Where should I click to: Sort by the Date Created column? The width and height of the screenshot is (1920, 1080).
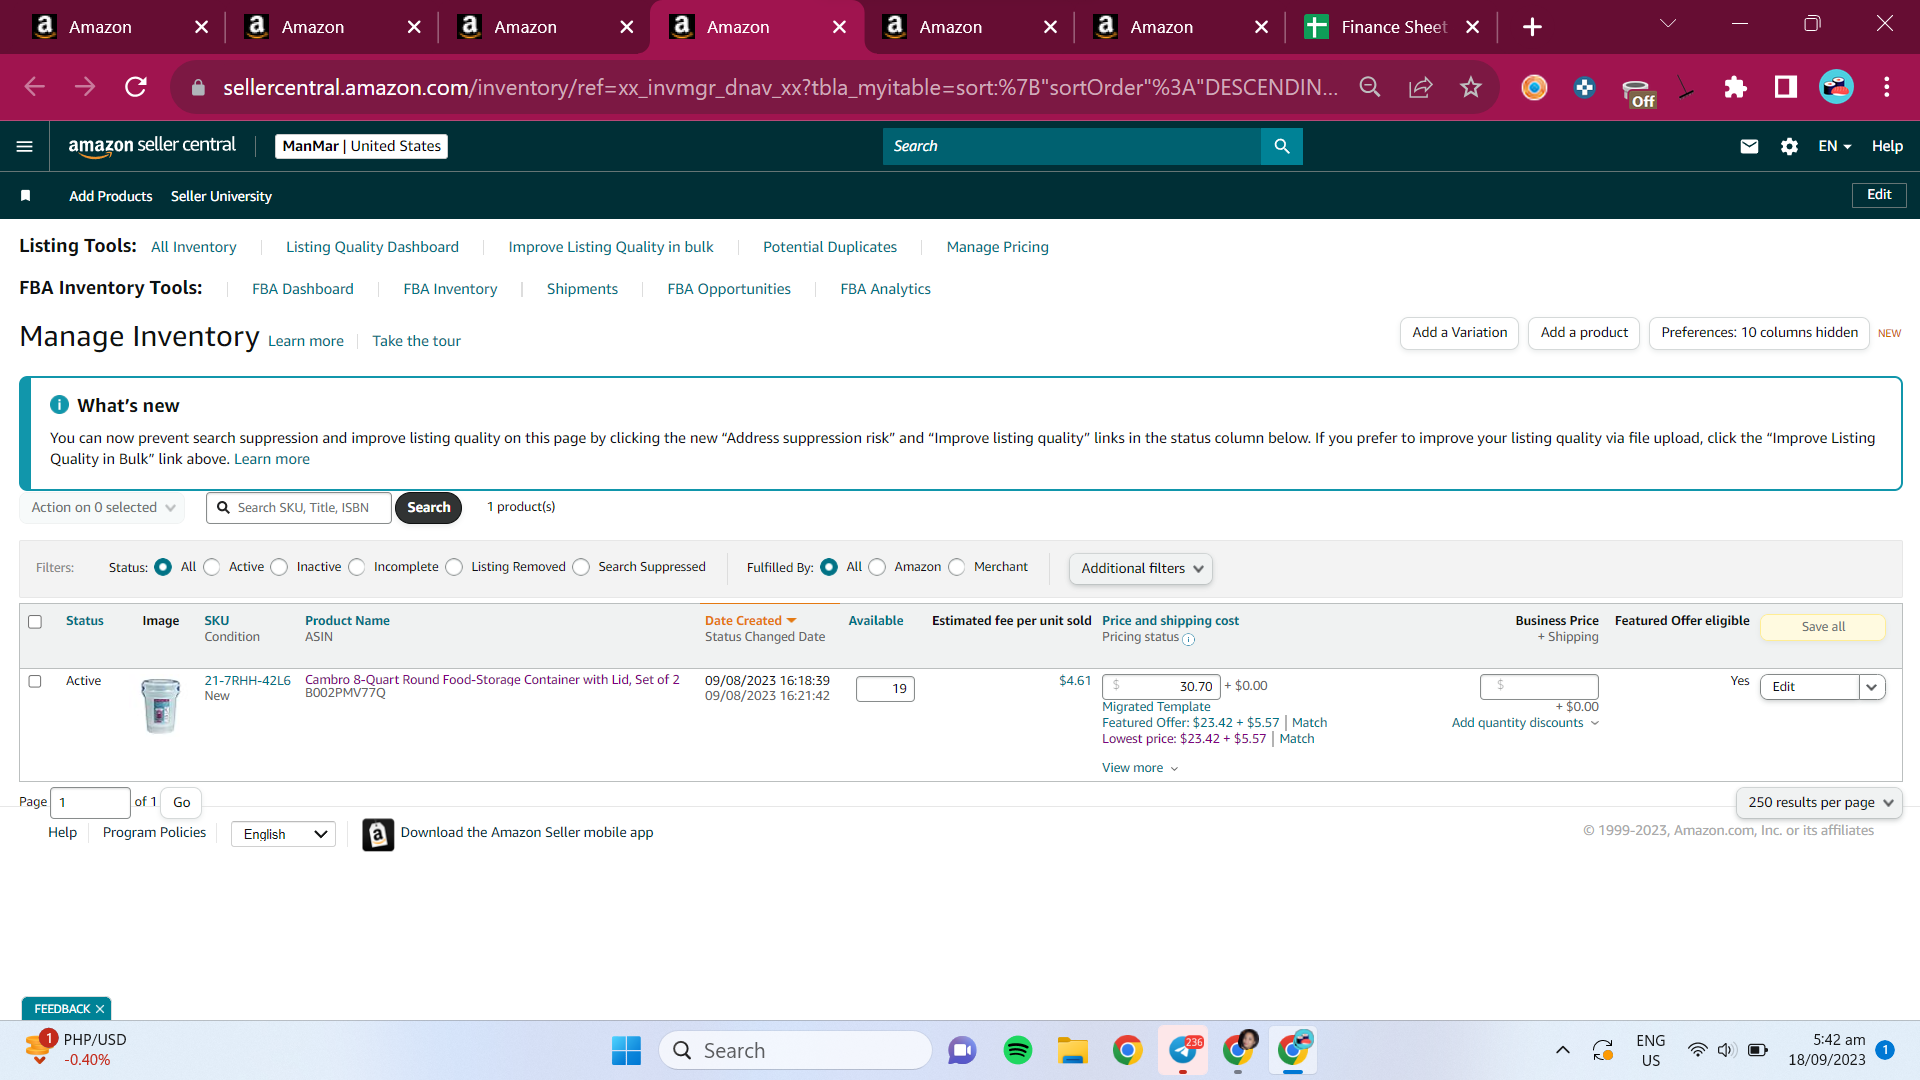click(x=750, y=621)
